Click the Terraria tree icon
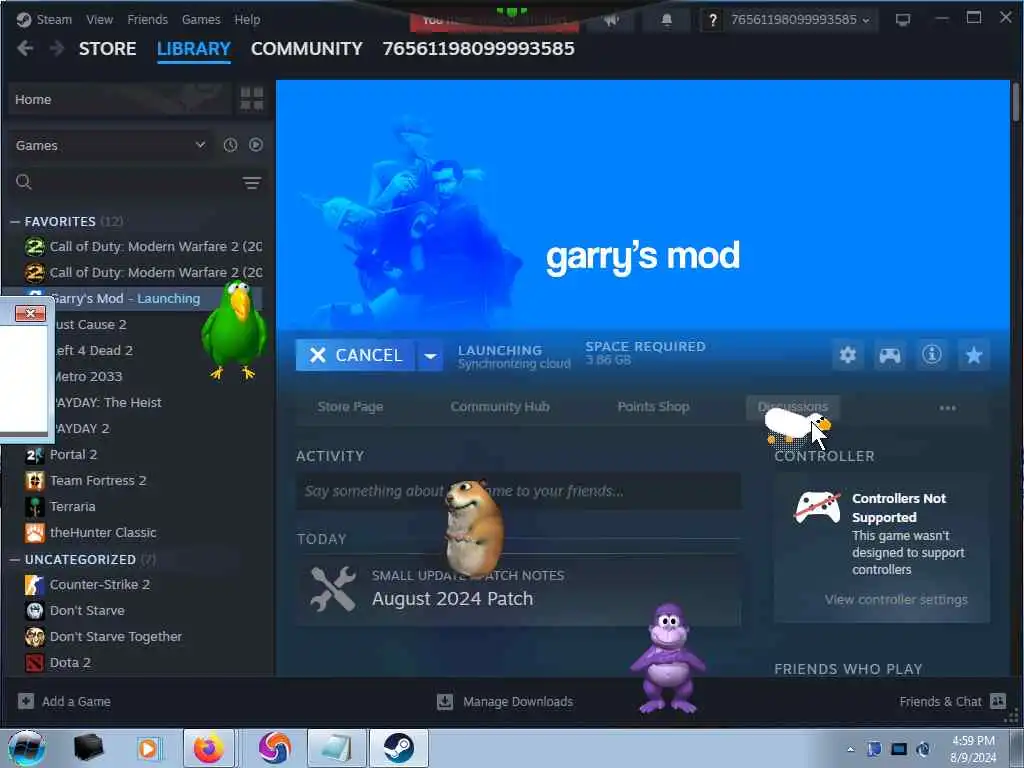 click(x=35, y=507)
